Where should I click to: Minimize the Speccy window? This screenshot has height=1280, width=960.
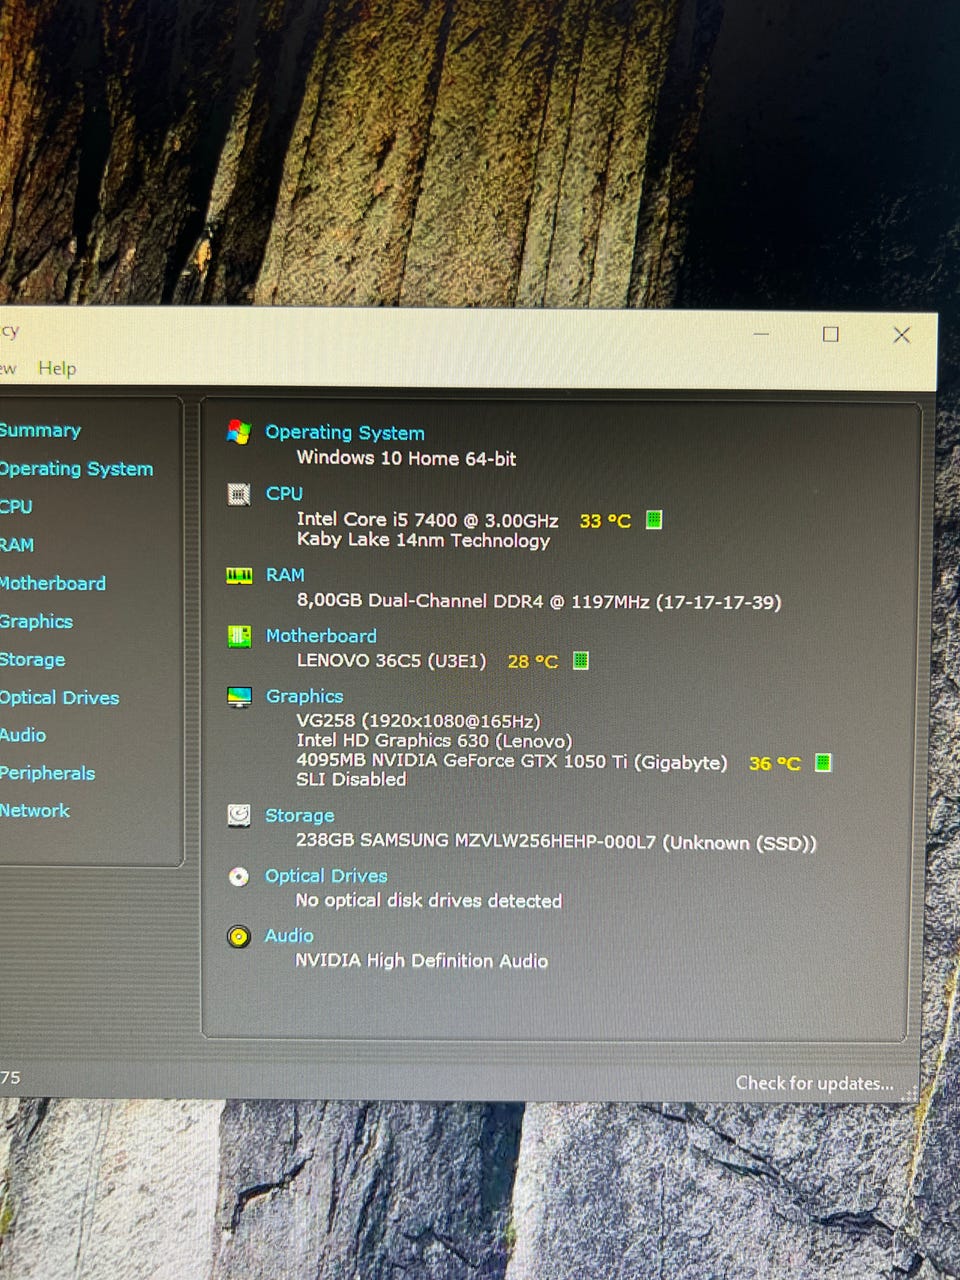[761, 334]
